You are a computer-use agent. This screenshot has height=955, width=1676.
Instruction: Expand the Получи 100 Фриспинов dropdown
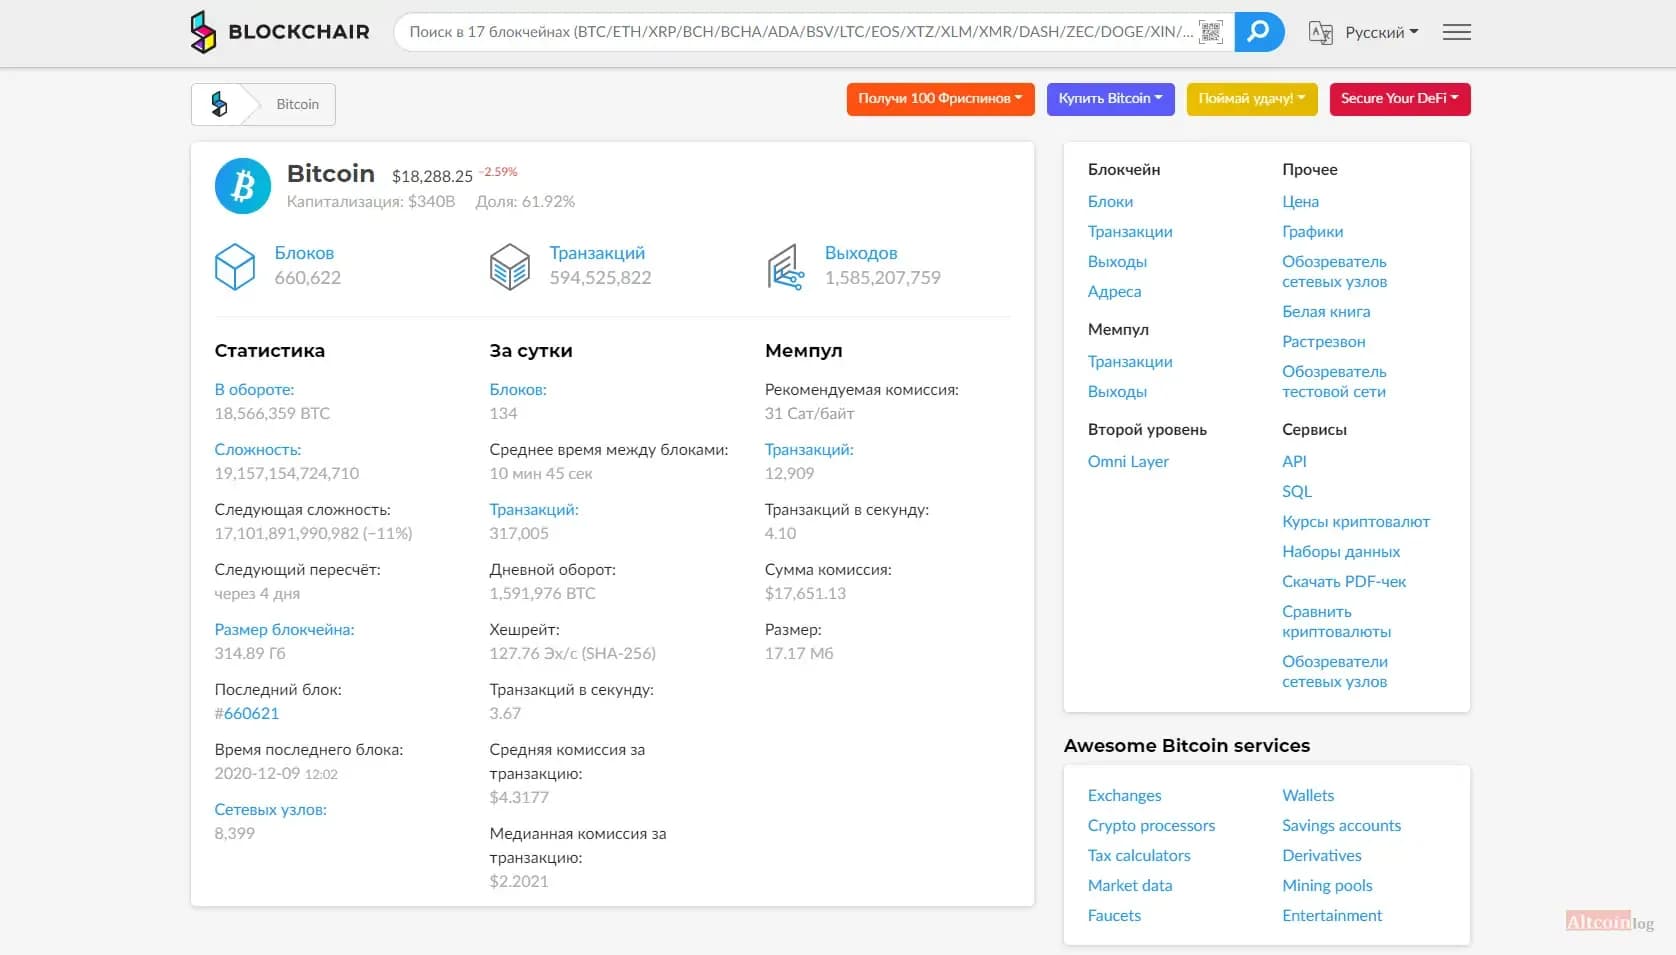click(x=940, y=99)
